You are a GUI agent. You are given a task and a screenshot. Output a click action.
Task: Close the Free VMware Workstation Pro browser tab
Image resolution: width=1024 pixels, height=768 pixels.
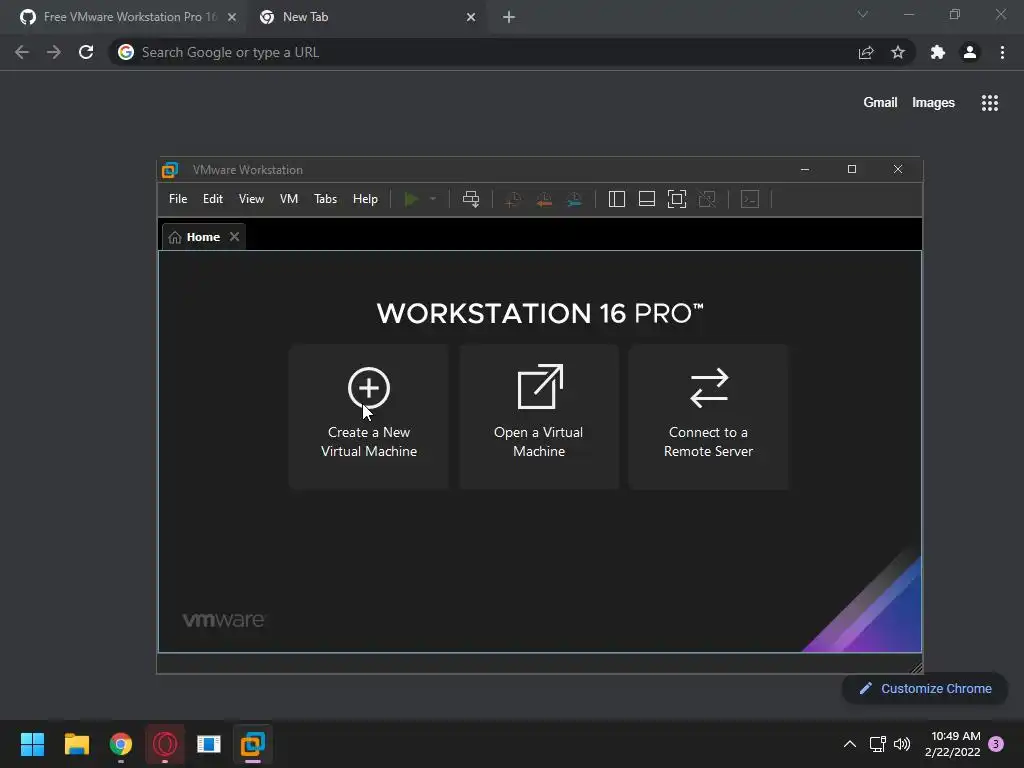pyautogui.click(x=232, y=17)
